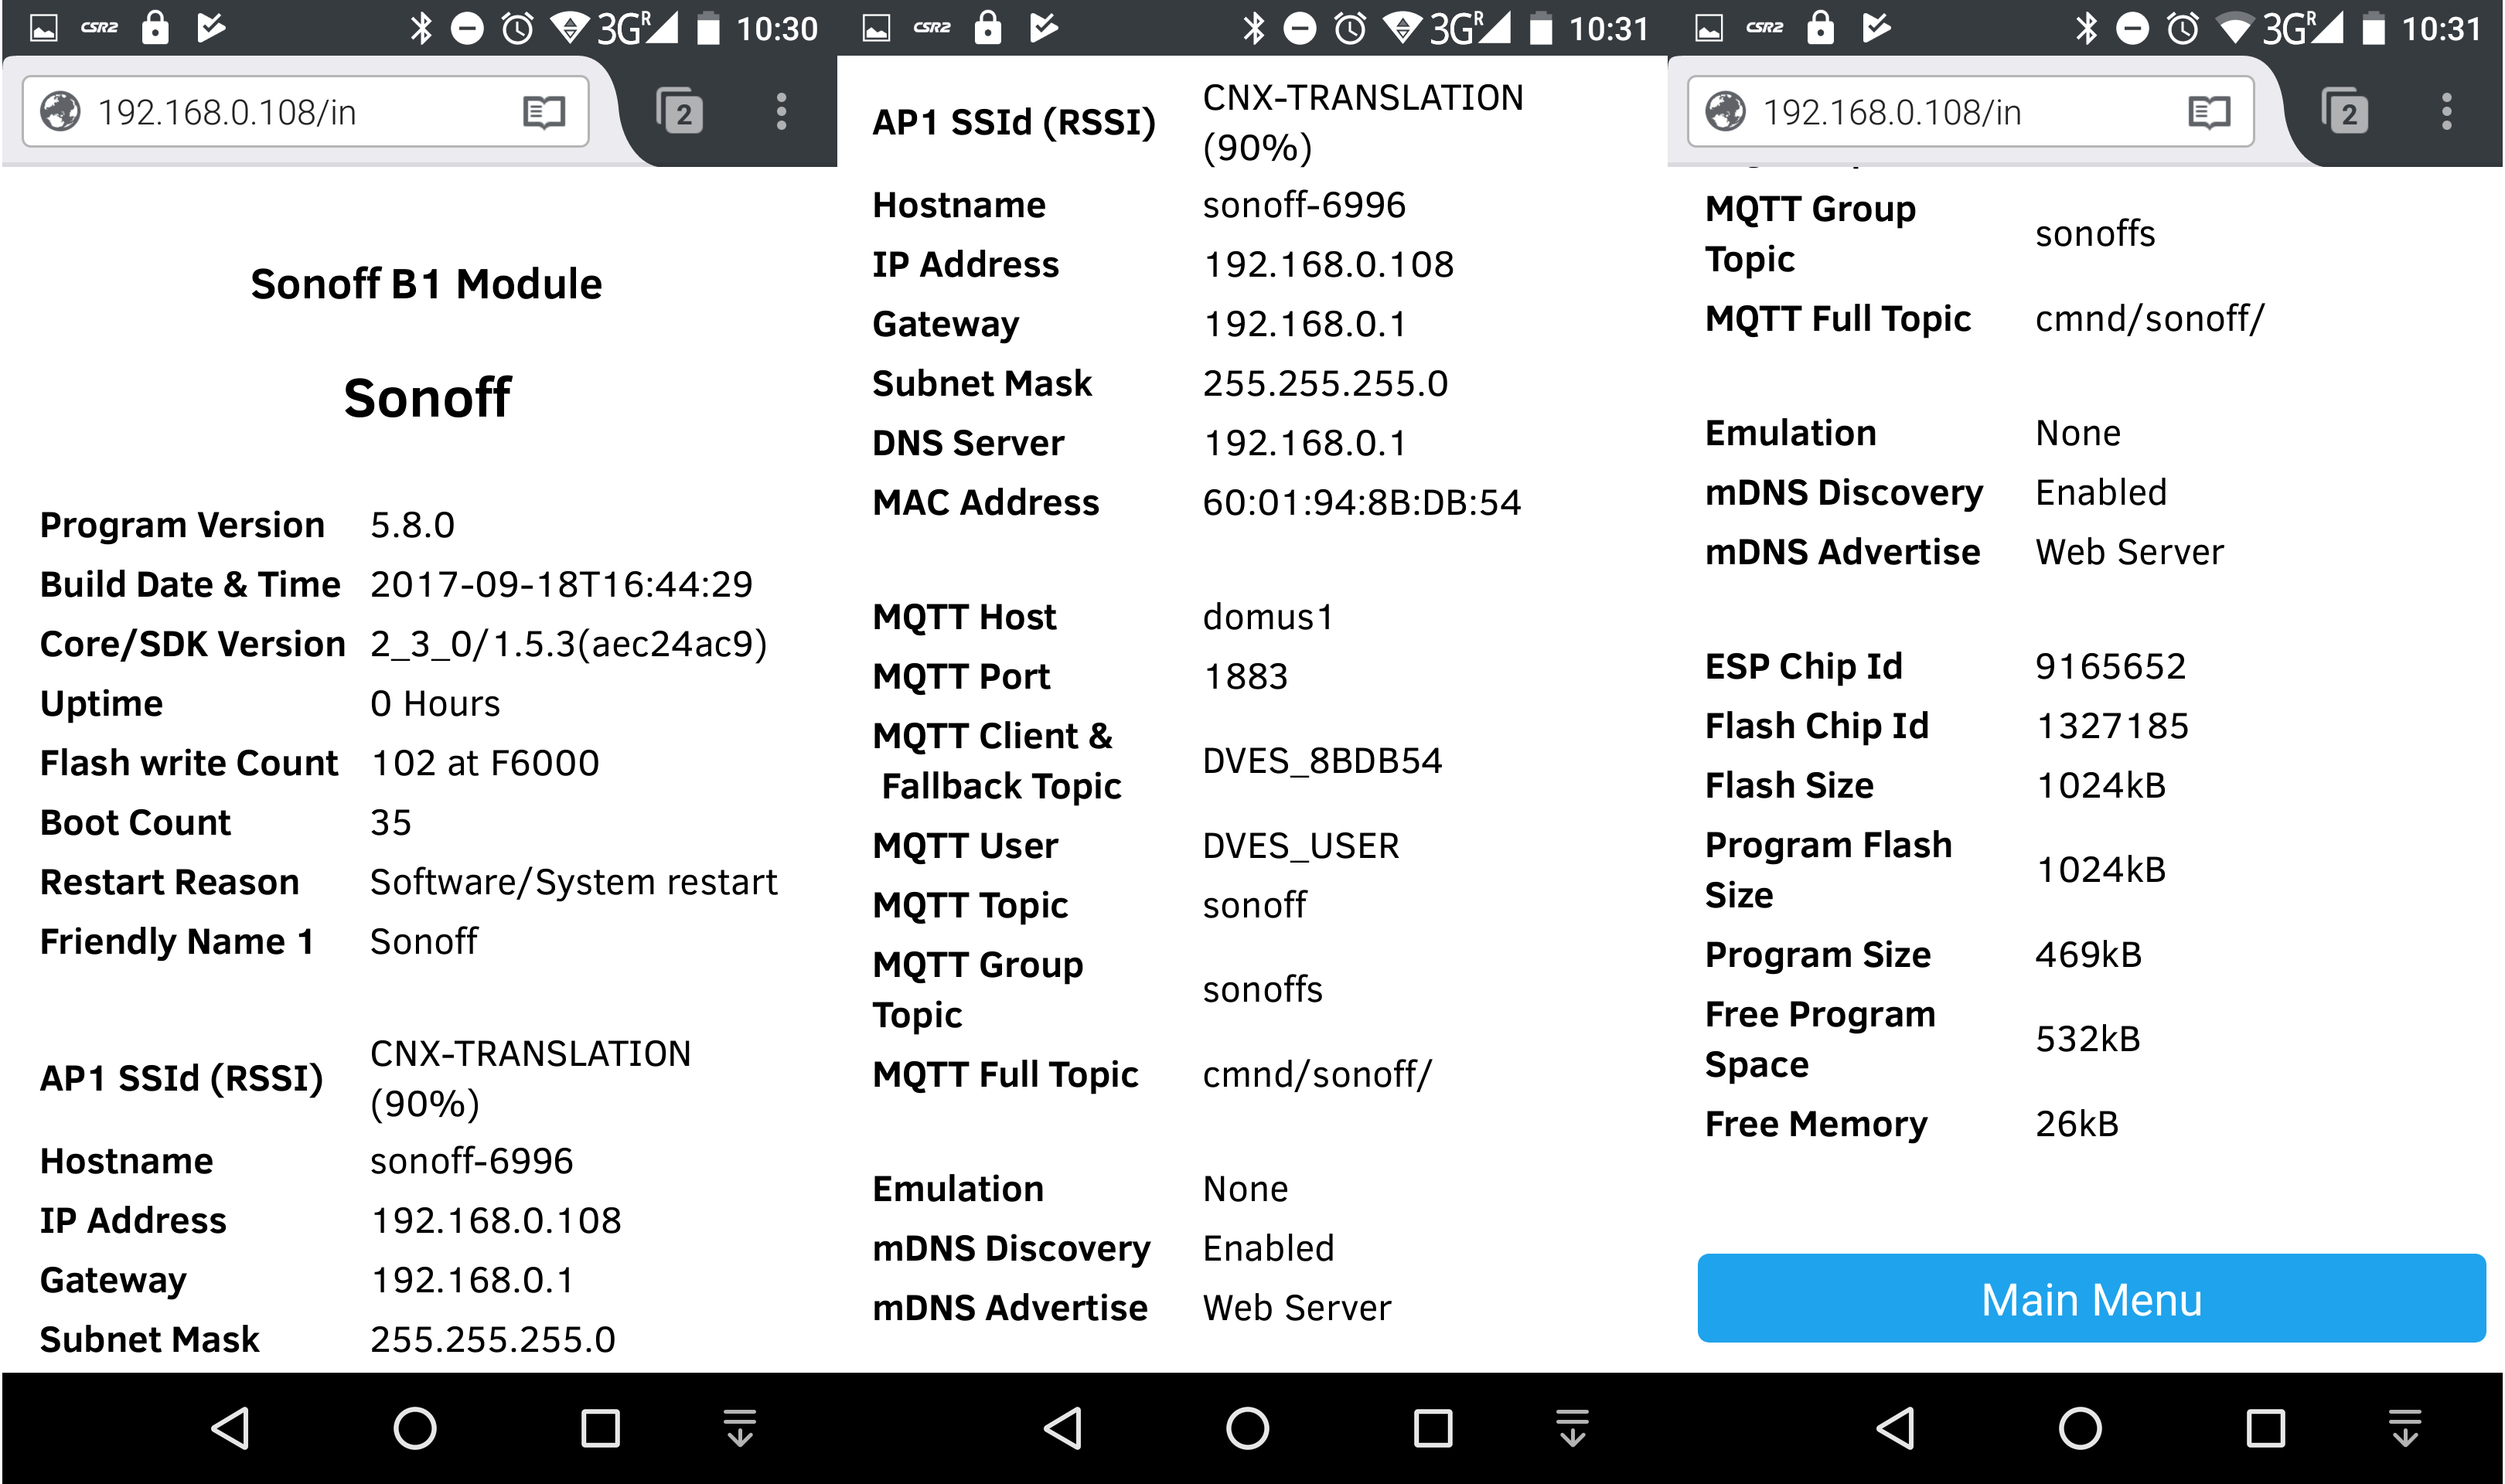Select the Flash Size label

[x=1788, y=785]
